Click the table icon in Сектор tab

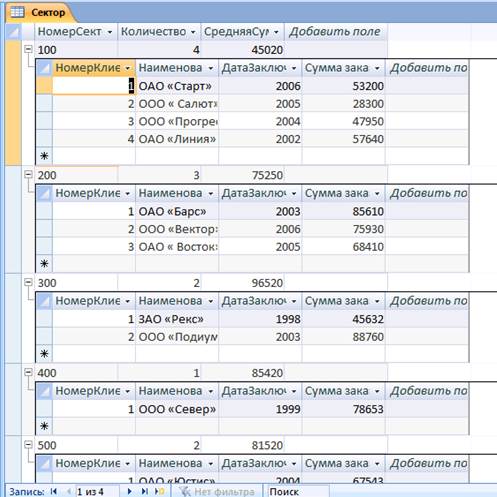(x=17, y=13)
